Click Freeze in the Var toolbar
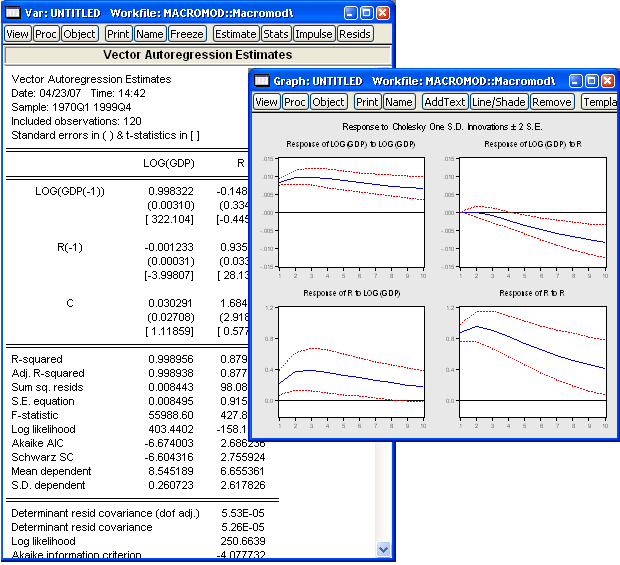This screenshot has height=565, width=620. [x=187, y=34]
